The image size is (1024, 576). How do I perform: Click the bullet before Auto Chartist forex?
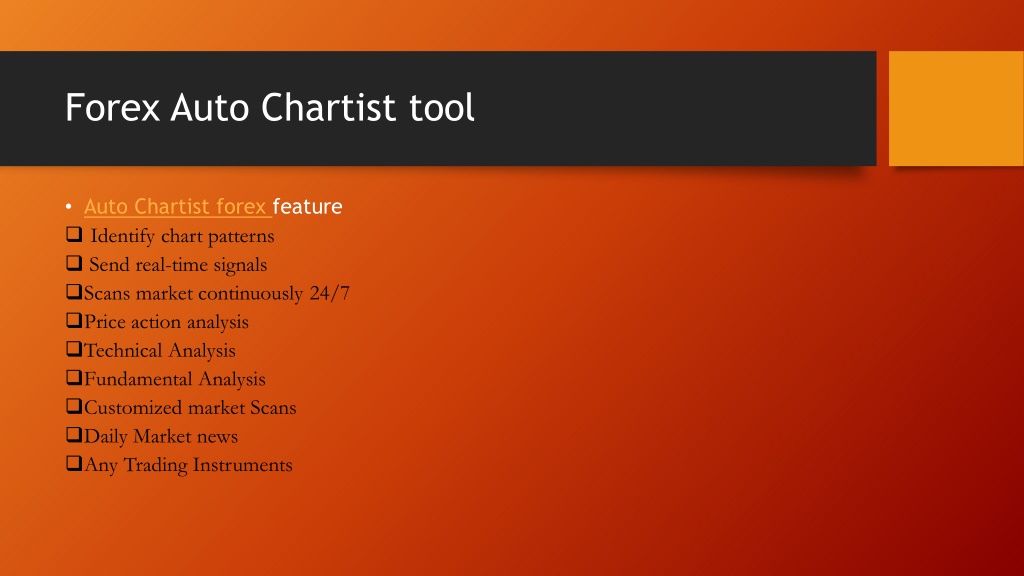point(69,207)
